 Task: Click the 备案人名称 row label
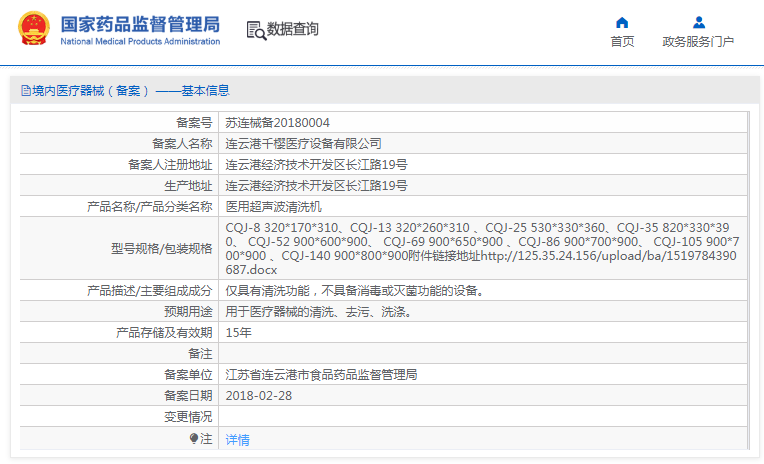[182, 144]
